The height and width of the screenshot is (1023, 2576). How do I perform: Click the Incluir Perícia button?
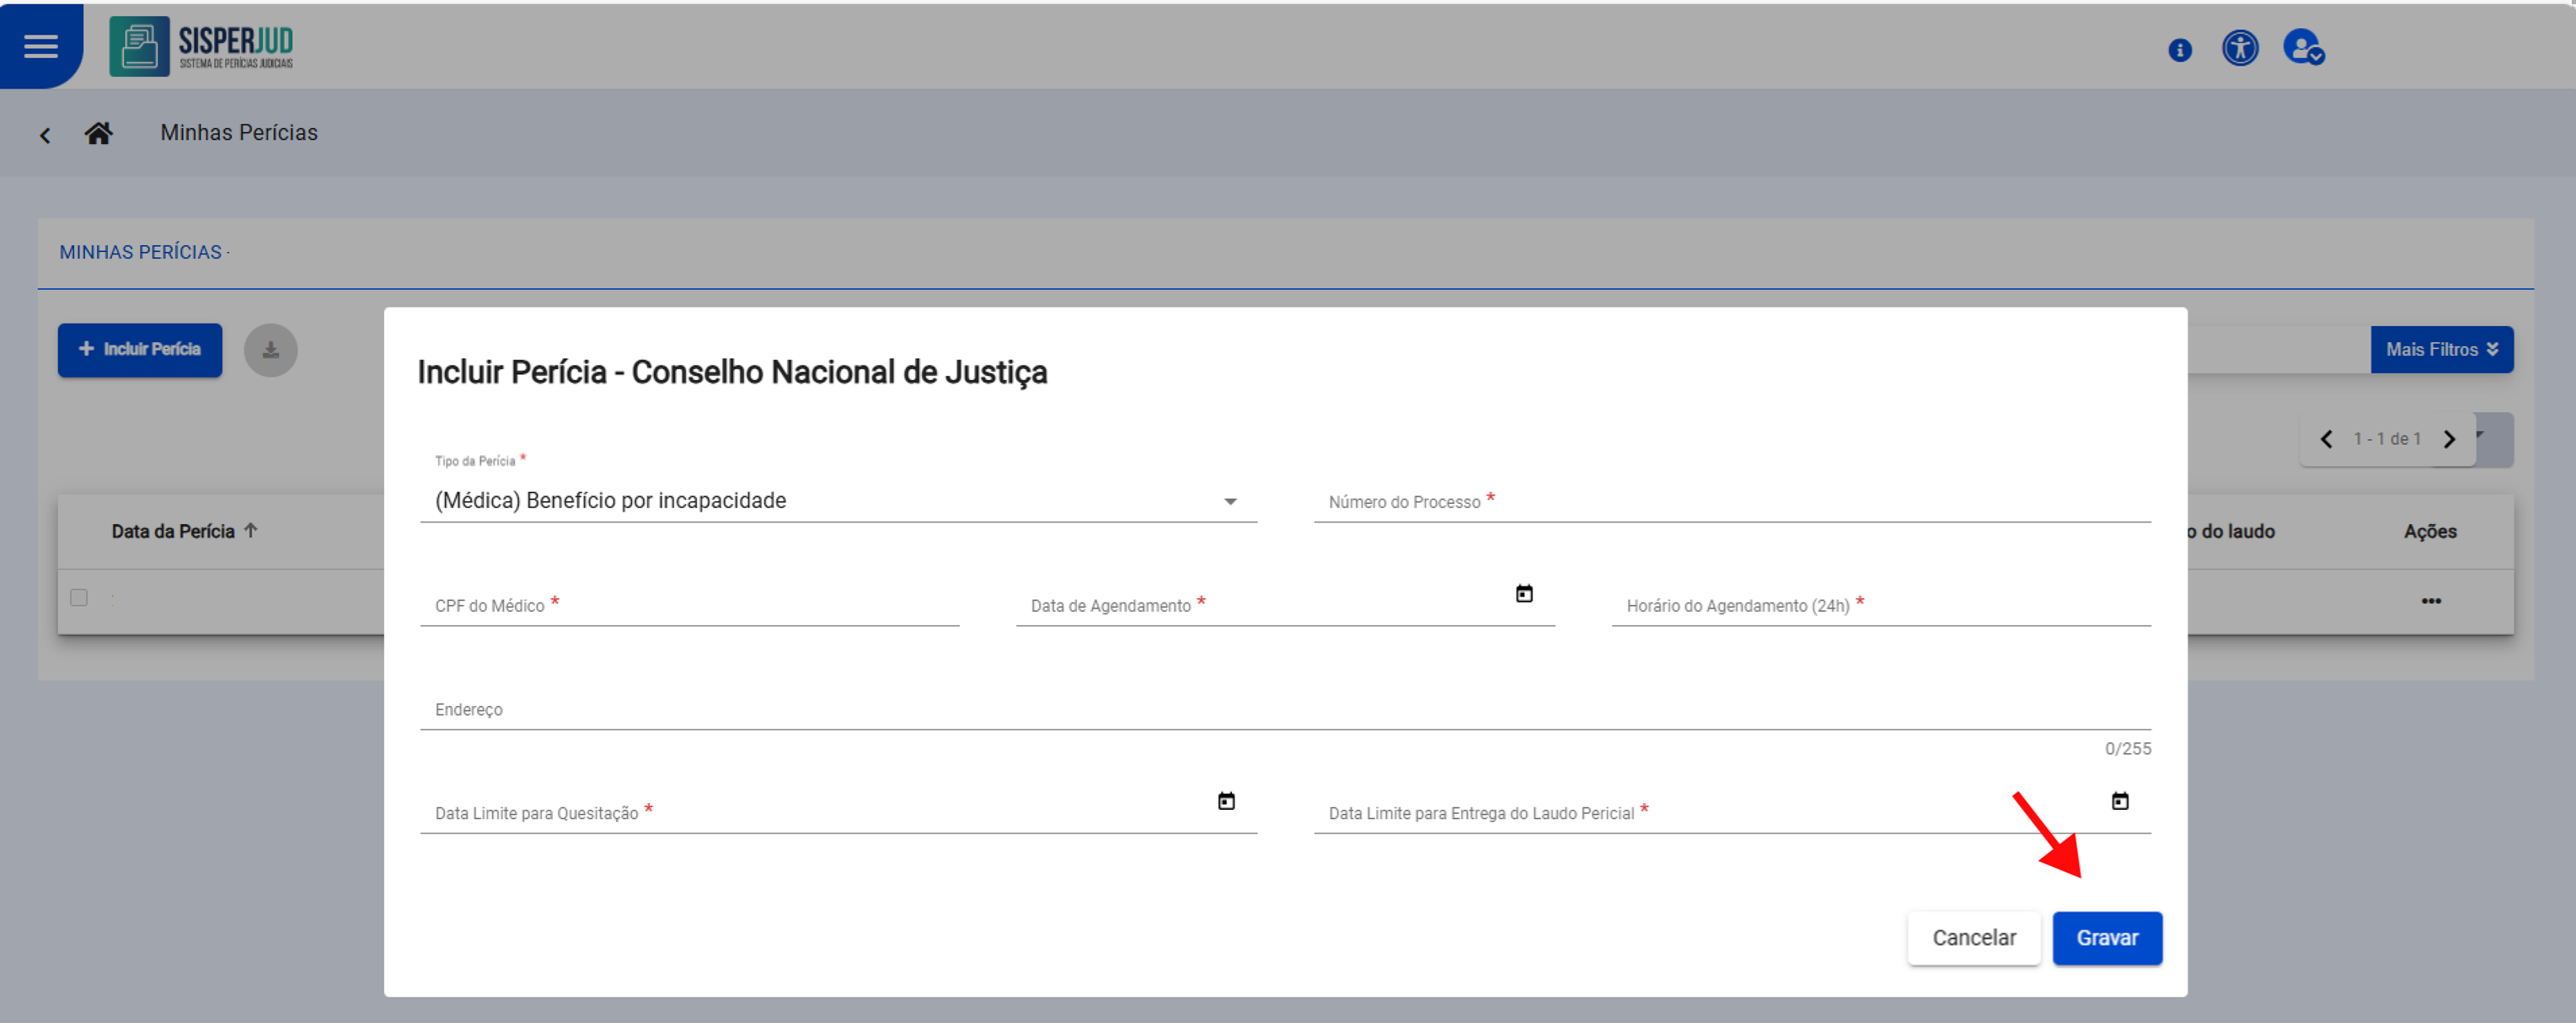[140, 350]
